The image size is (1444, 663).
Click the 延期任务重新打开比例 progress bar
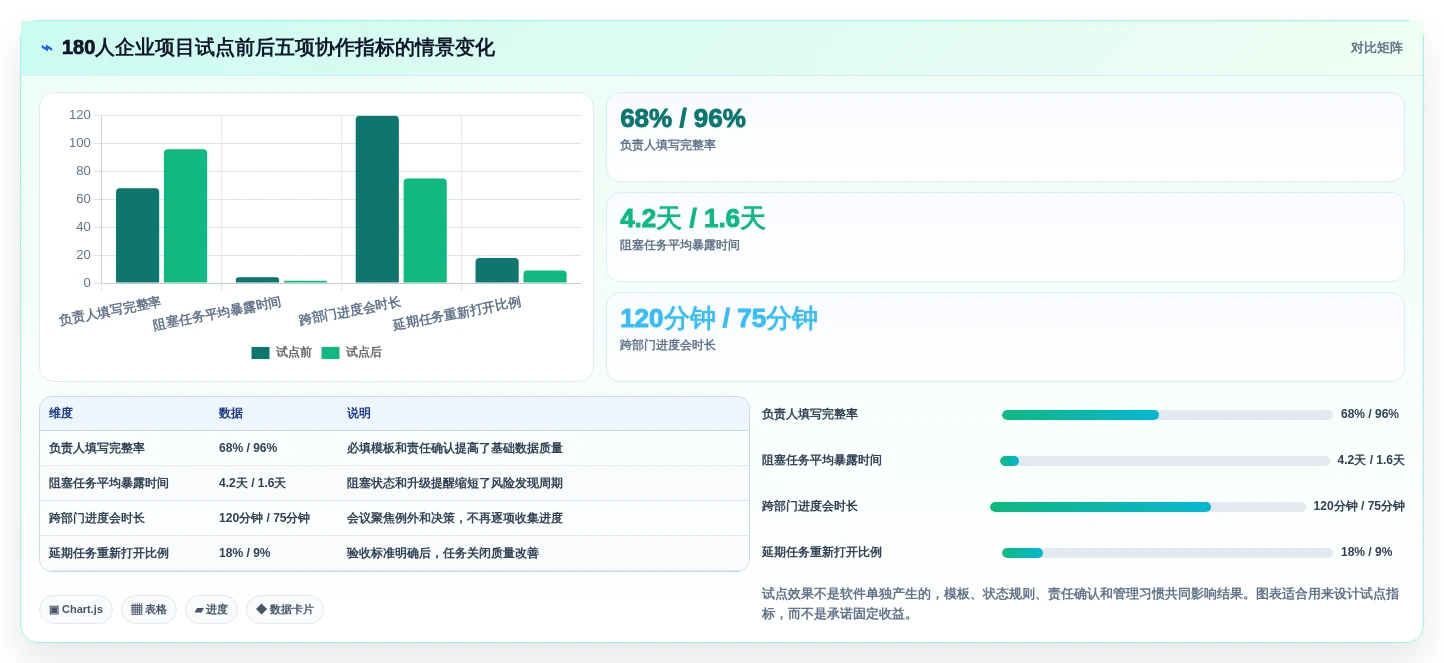(x=1167, y=553)
